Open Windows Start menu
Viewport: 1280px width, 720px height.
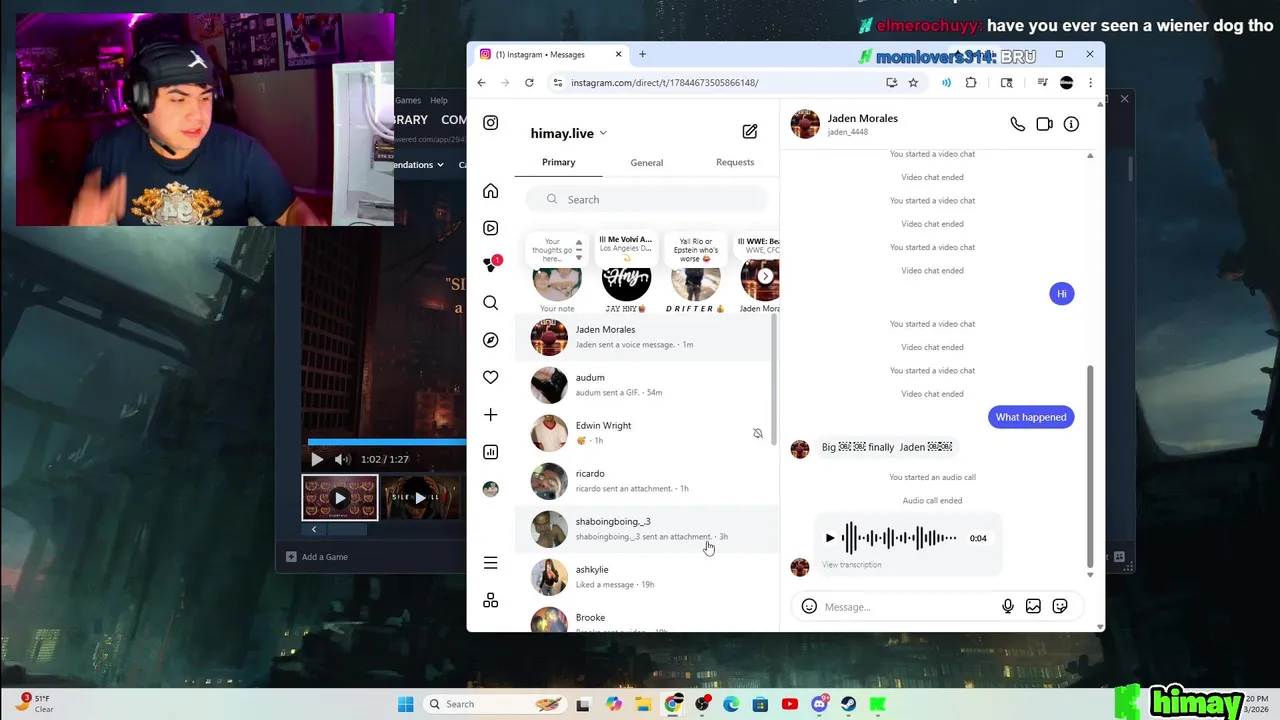[405, 704]
